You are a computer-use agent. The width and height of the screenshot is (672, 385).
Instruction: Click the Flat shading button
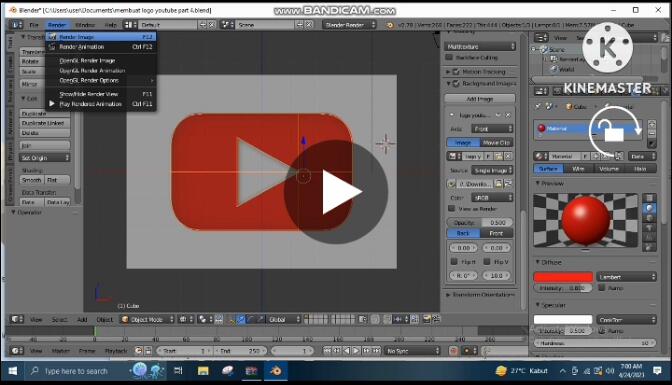(57, 180)
